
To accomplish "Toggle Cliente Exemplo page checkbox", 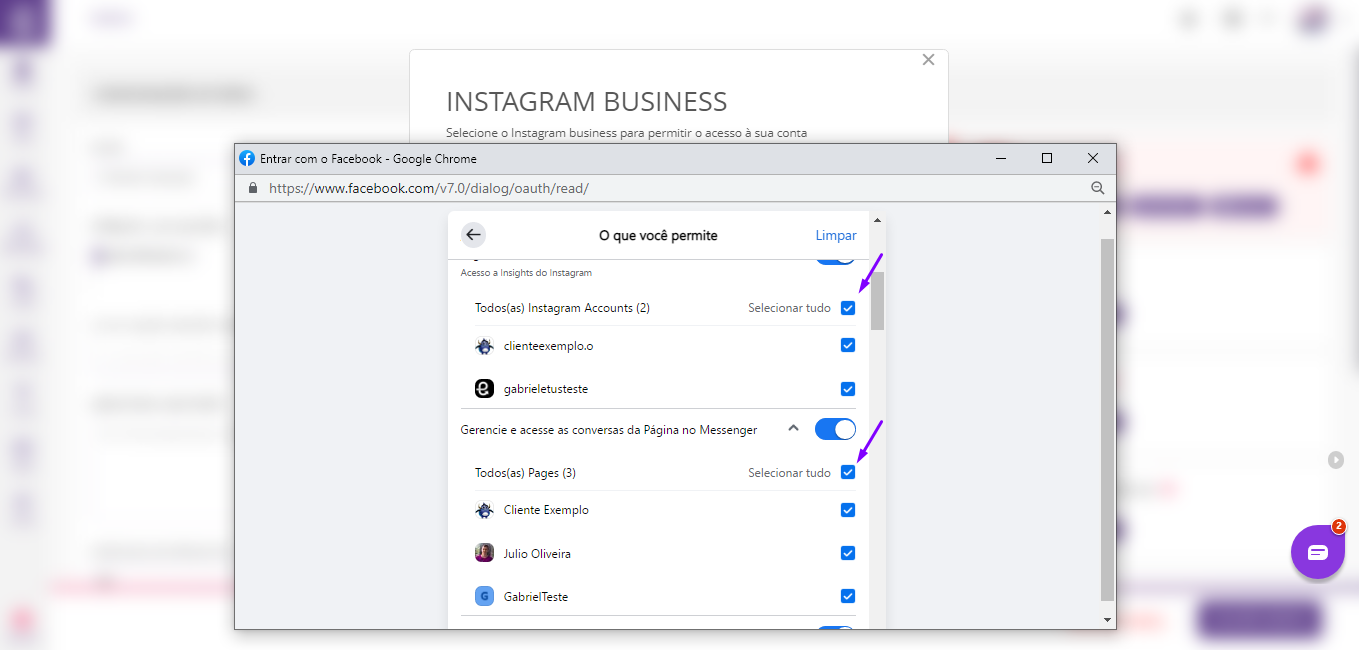I will click(848, 510).
